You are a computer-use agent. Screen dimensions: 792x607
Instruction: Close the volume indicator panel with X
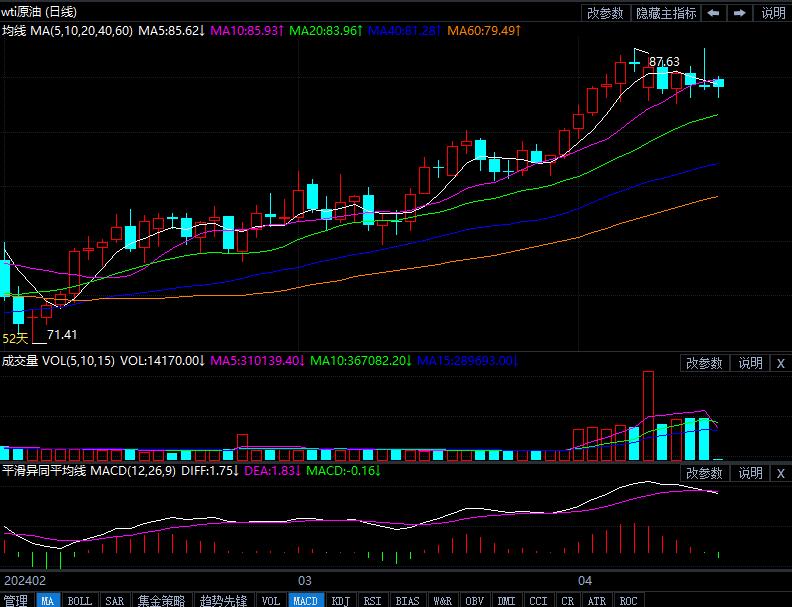780,363
